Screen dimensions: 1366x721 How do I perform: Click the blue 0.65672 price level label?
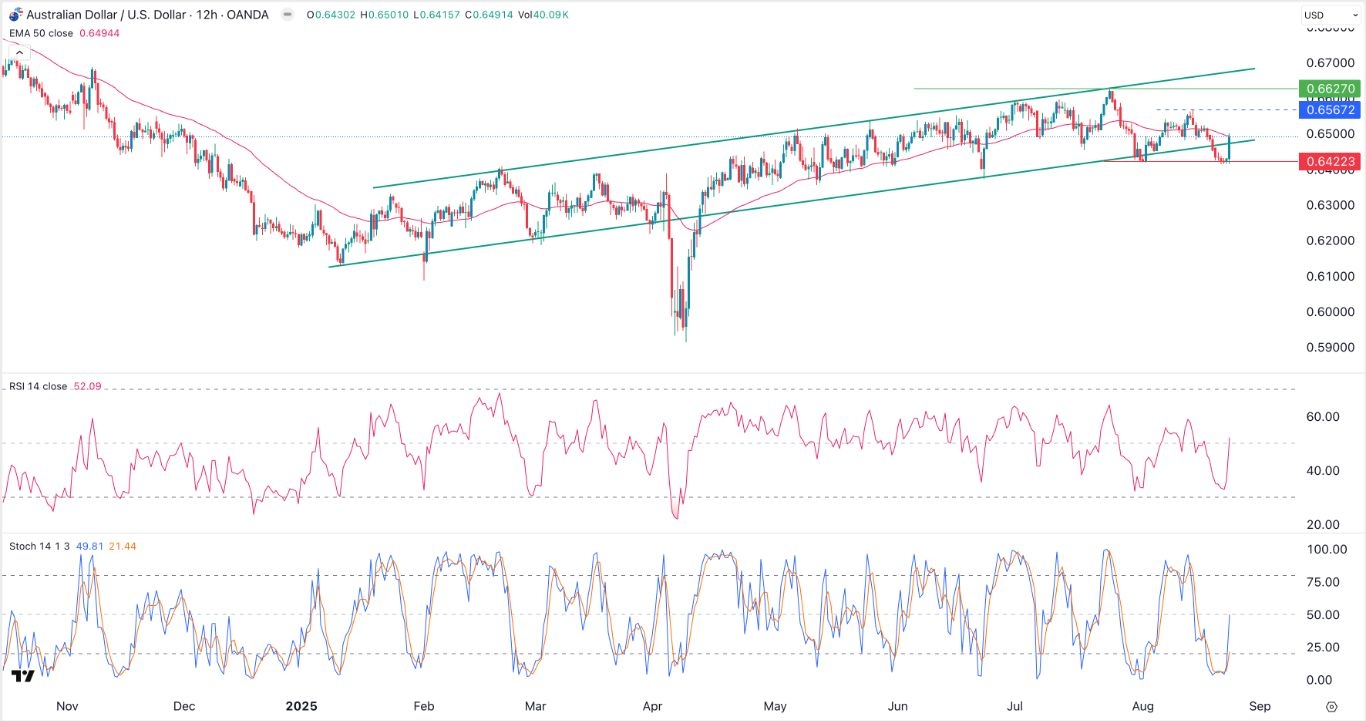point(1331,110)
